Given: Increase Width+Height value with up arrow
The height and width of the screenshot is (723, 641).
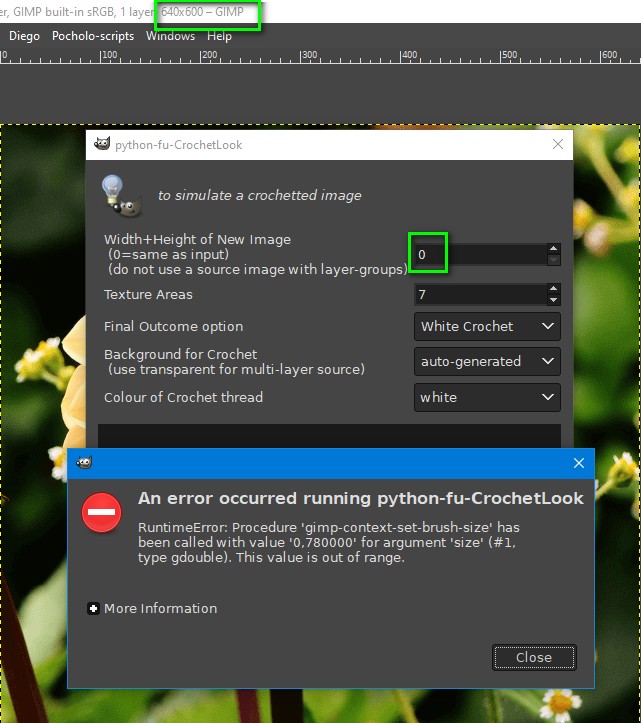Looking at the screenshot, I should point(553,249).
